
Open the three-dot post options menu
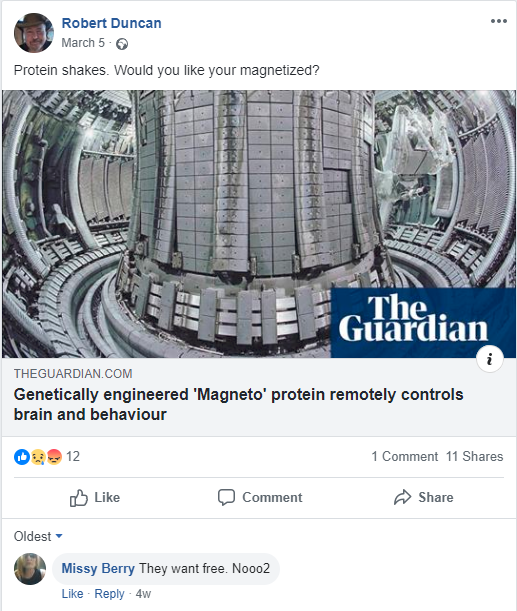tap(499, 21)
